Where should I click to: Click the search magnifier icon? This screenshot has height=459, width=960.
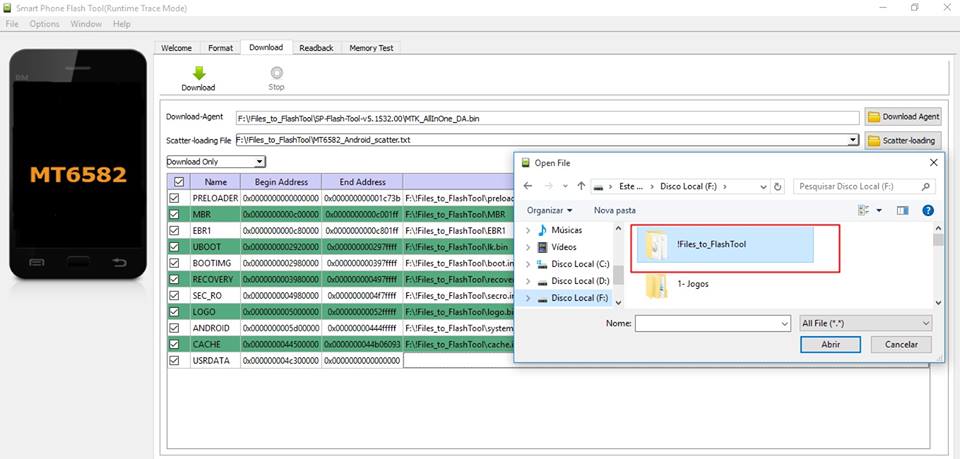tap(925, 187)
